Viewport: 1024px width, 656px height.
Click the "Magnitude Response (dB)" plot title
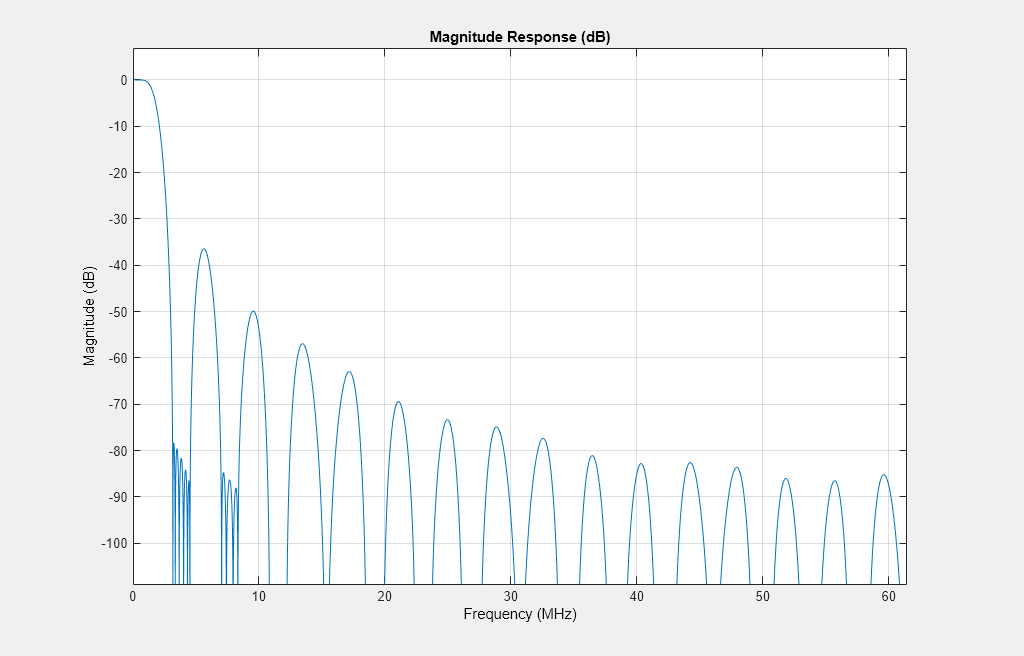(520, 37)
